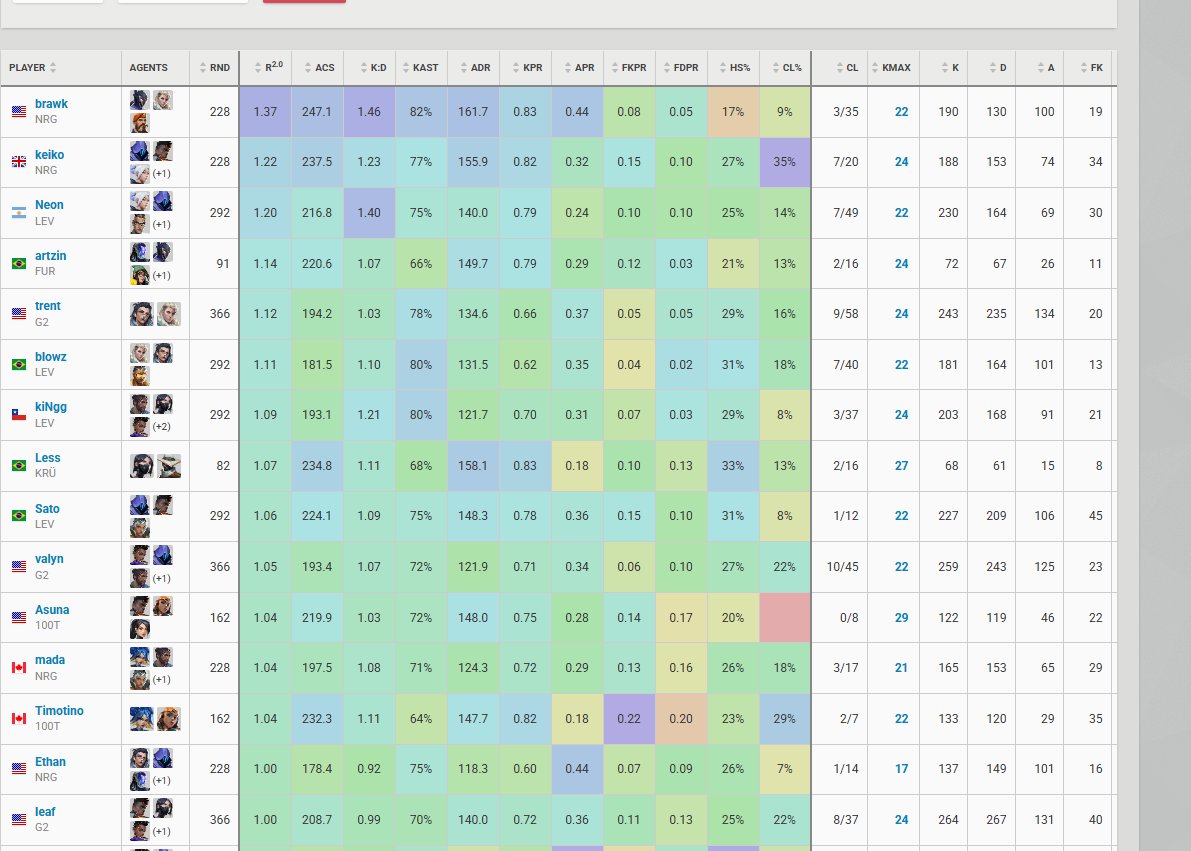This screenshot has height=851, width=1191.
Task: Open Asuna's KMAX value 29
Action: click(901, 618)
